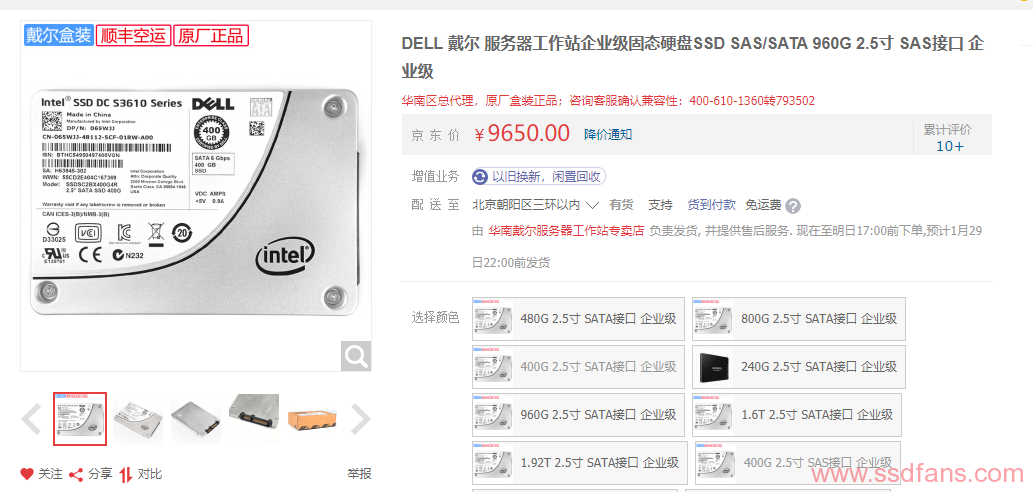This screenshot has height=492, width=1033.
Task: Click the heart icon to follow product
Action: coord(26,474)
